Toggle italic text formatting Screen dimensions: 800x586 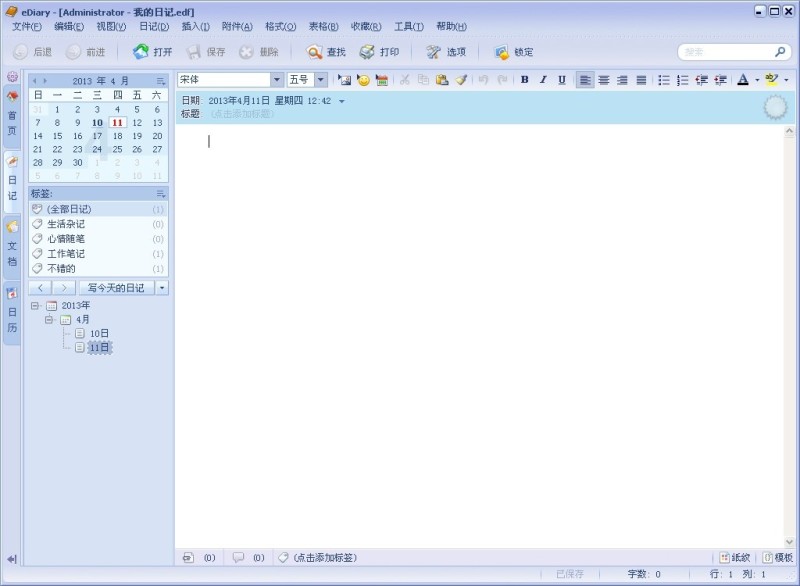click(543, 80)
